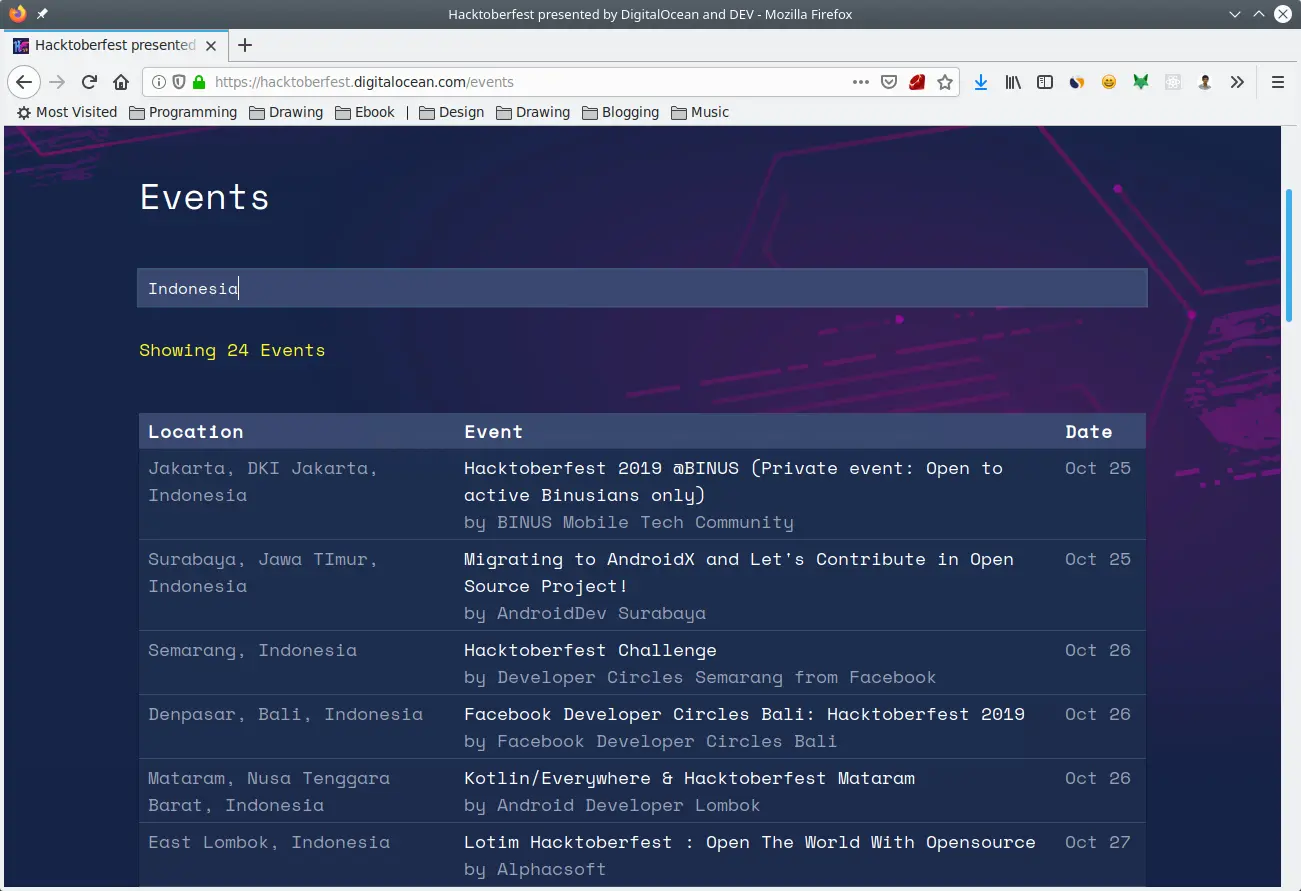Click 'by Developer Circles Semarang from Facebook' text
The height and width of the screenshot is (891, 1301).
pos(700,677)
